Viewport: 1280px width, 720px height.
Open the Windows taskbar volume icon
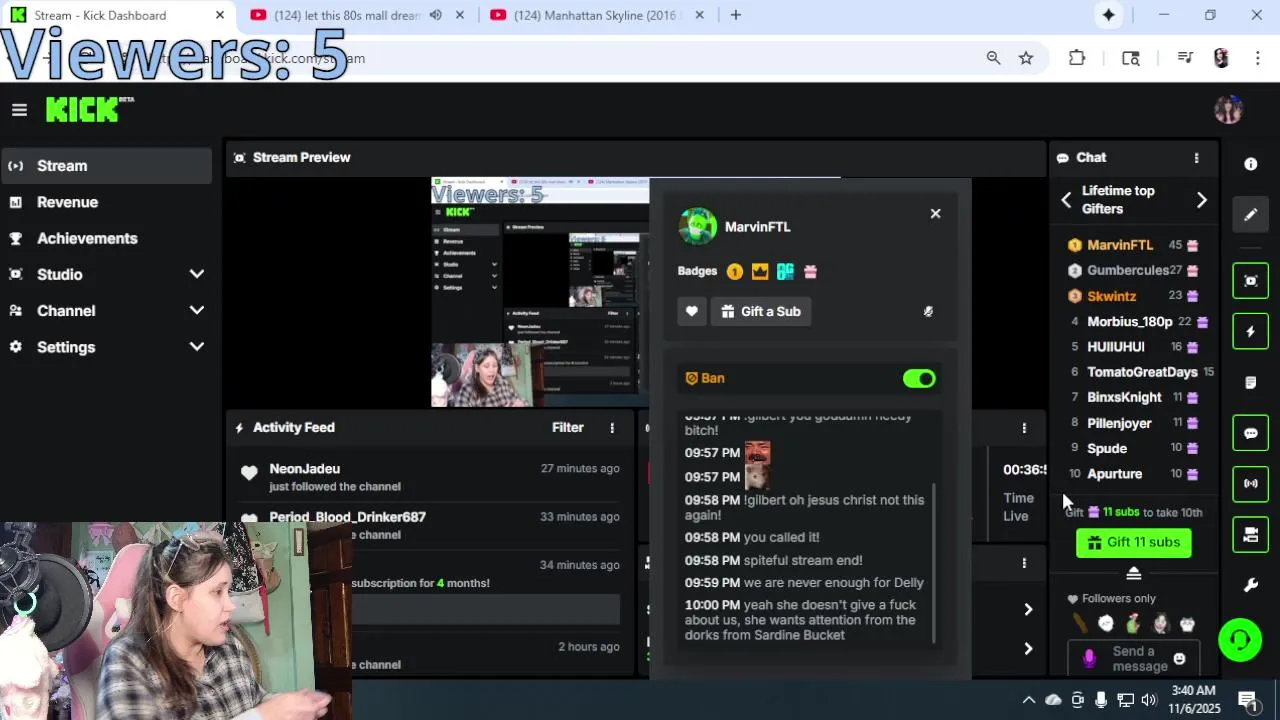tap(1148, 700)
